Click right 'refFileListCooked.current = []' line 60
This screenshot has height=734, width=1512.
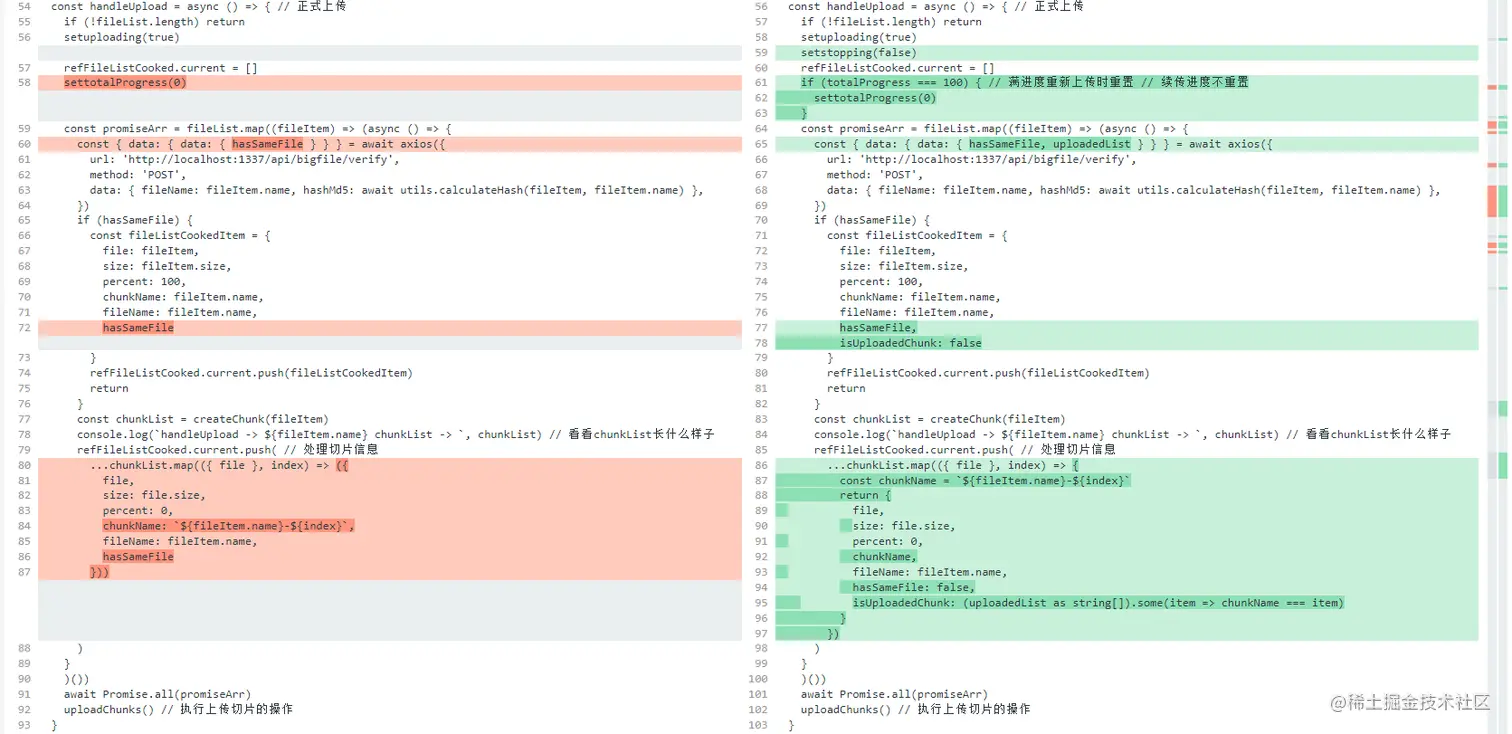(898, 68)
